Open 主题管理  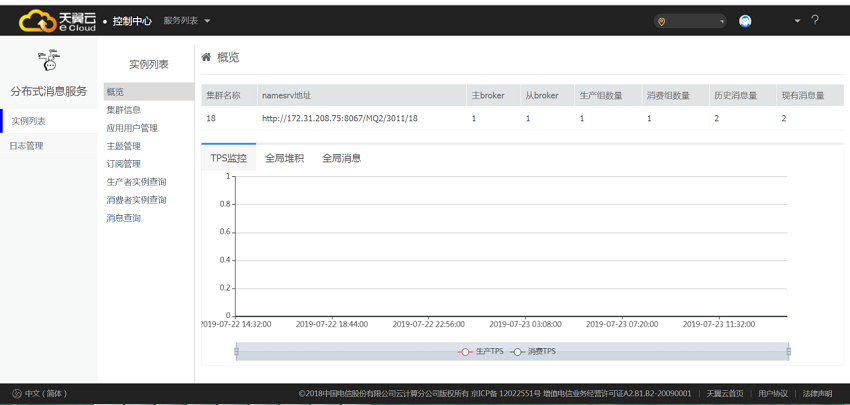[124, 146]
